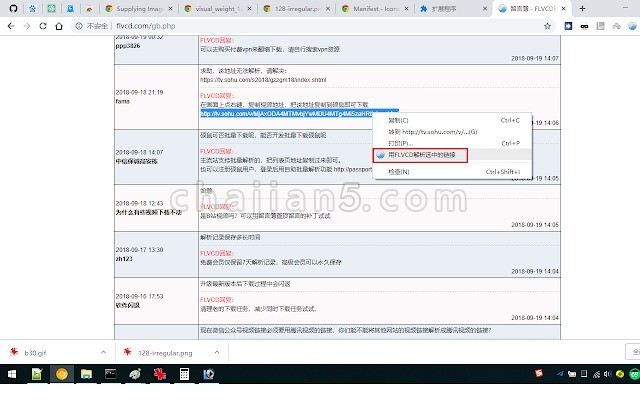
Task: Bookmark this page with the star
Action: point(547,26)
